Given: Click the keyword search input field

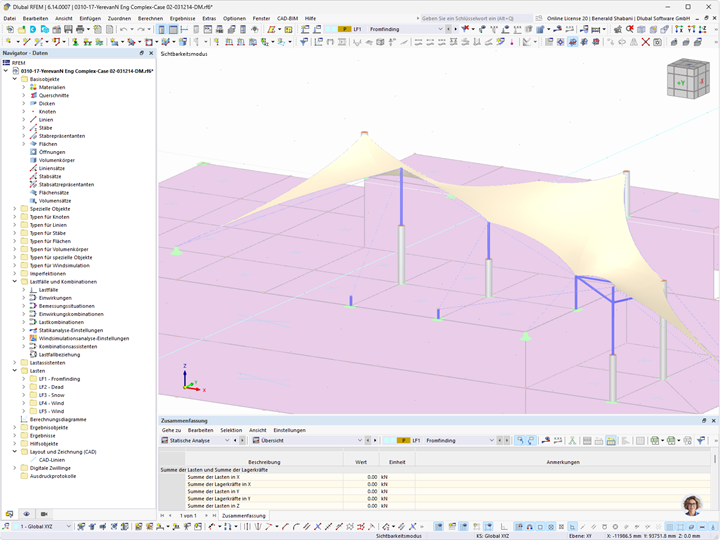Looking at the screenshot, I should point(476,18).
